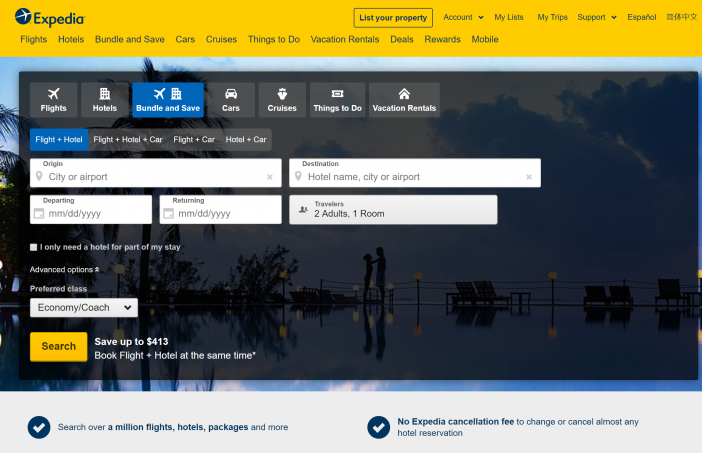Image resolution: width=702 pixels, height=453 pixels.
Task: Open My Lists link
Action: (x=509, y=17)
